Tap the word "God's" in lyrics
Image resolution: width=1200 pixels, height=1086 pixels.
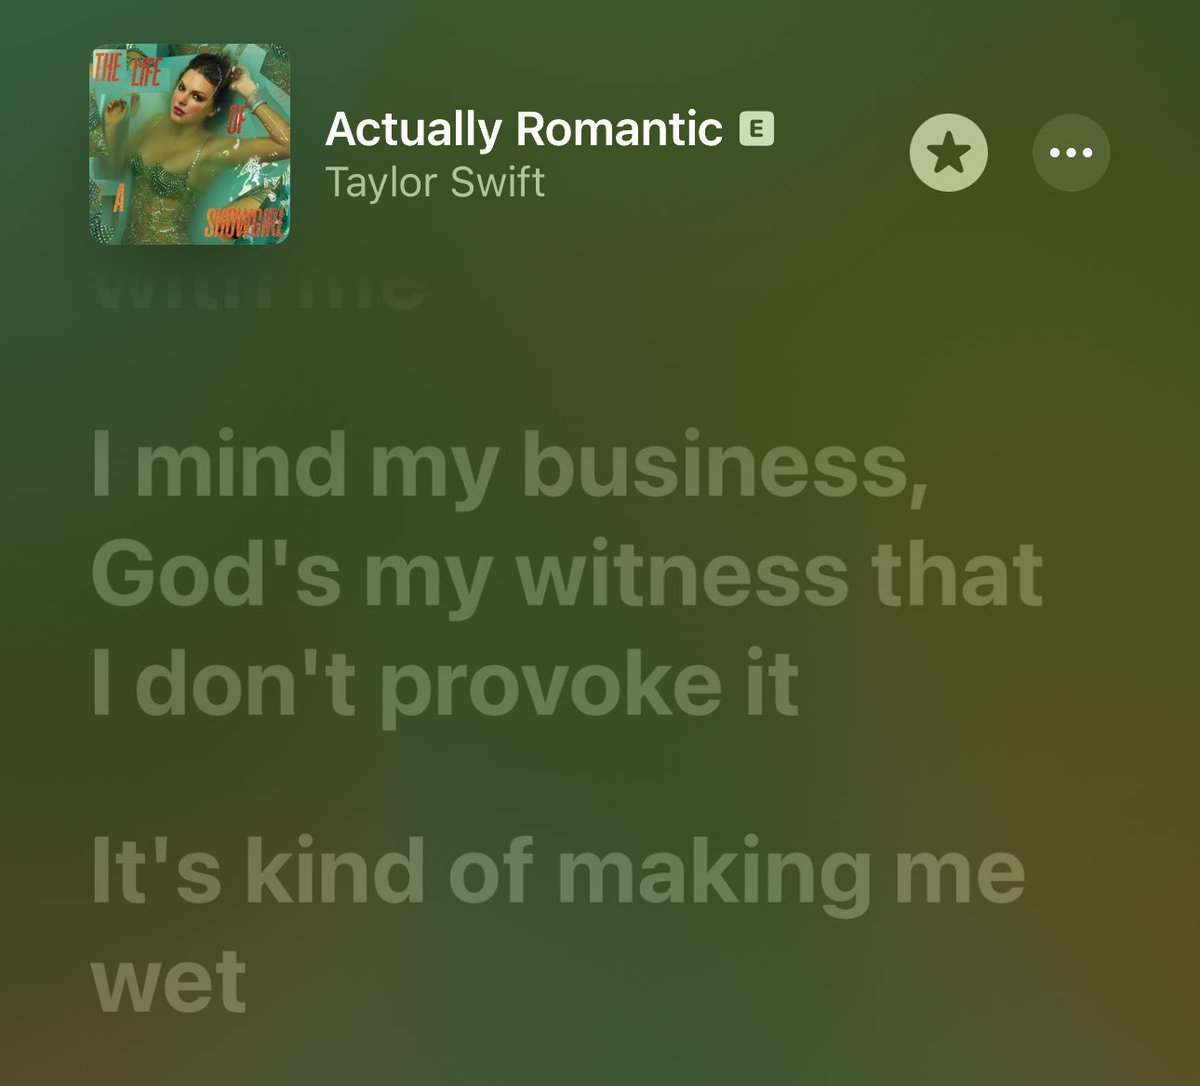pos(216,578)
